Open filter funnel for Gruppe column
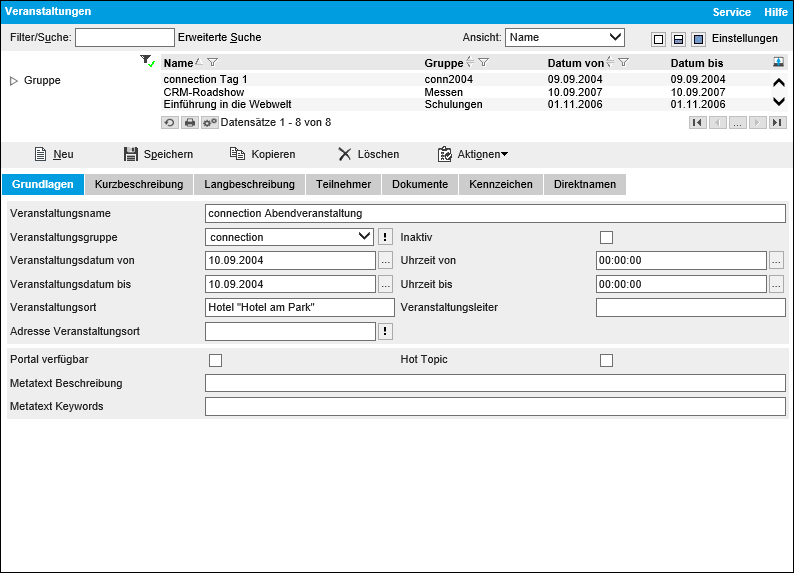The image size is (794, 573). (484, 62)
